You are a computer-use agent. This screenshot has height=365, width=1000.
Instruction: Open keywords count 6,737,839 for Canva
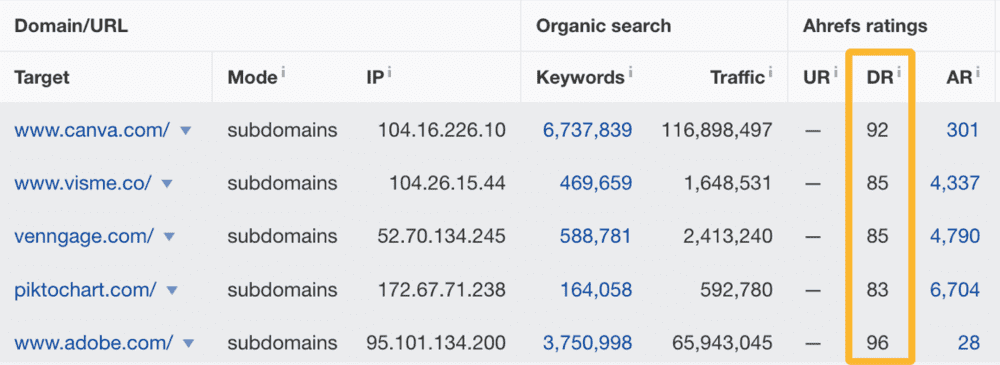(x=587, y=130)
